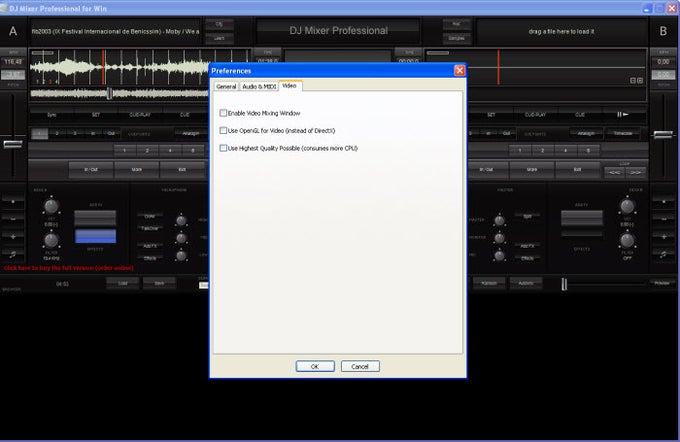
Task: Click deck A plus pitch bend button
Action: coord(13,237)
